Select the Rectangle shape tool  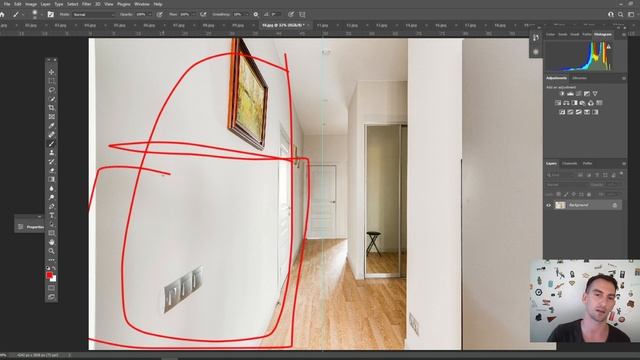(51, 233)
